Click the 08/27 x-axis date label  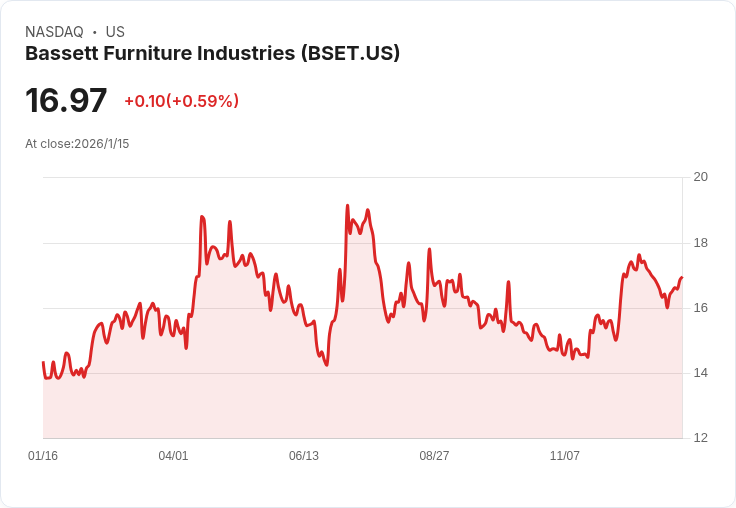pyautogui.click(x=434, y=455)
